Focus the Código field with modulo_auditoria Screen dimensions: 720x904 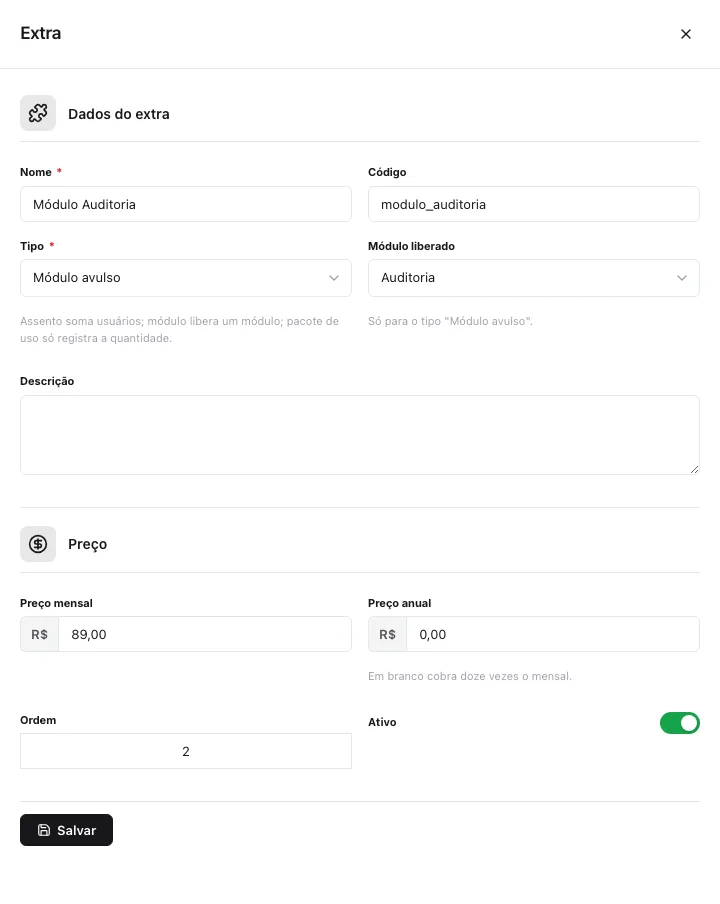(x=534, y=204)
